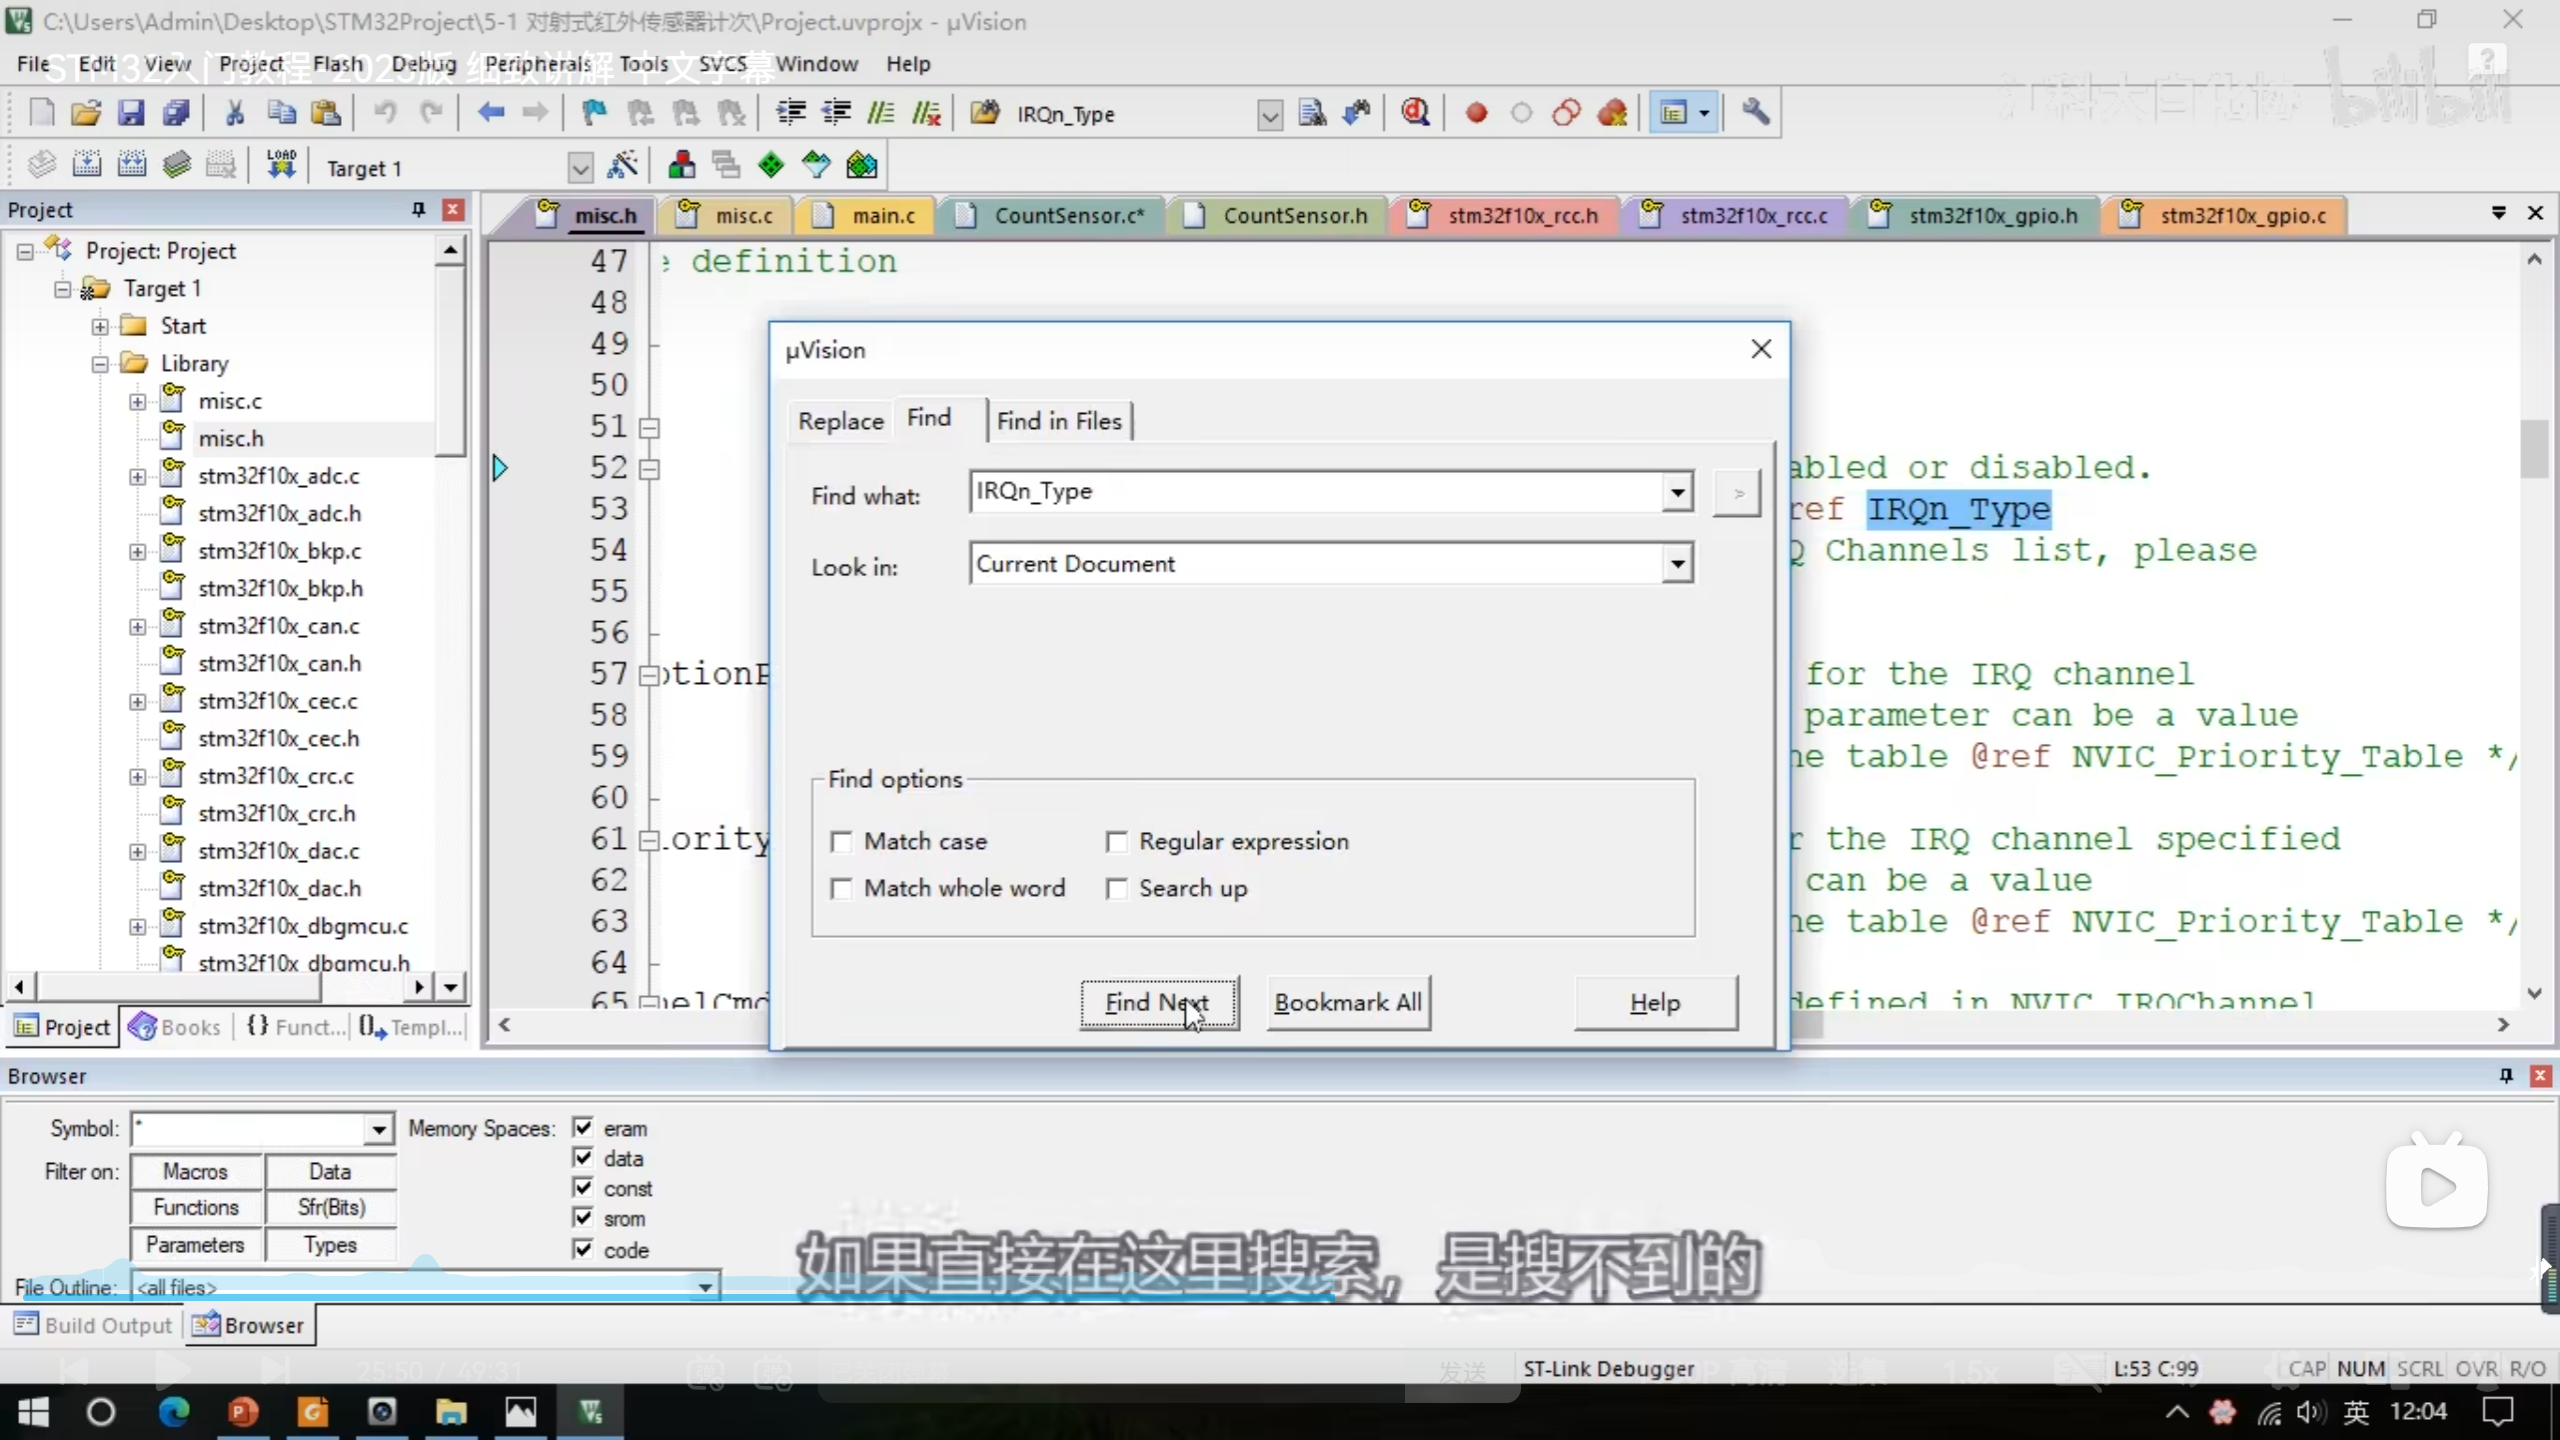Click the Start Debug Session icon
Image resolution: width=2560 pixels, height=1440 pixels.
click(x=1414, y=113)
